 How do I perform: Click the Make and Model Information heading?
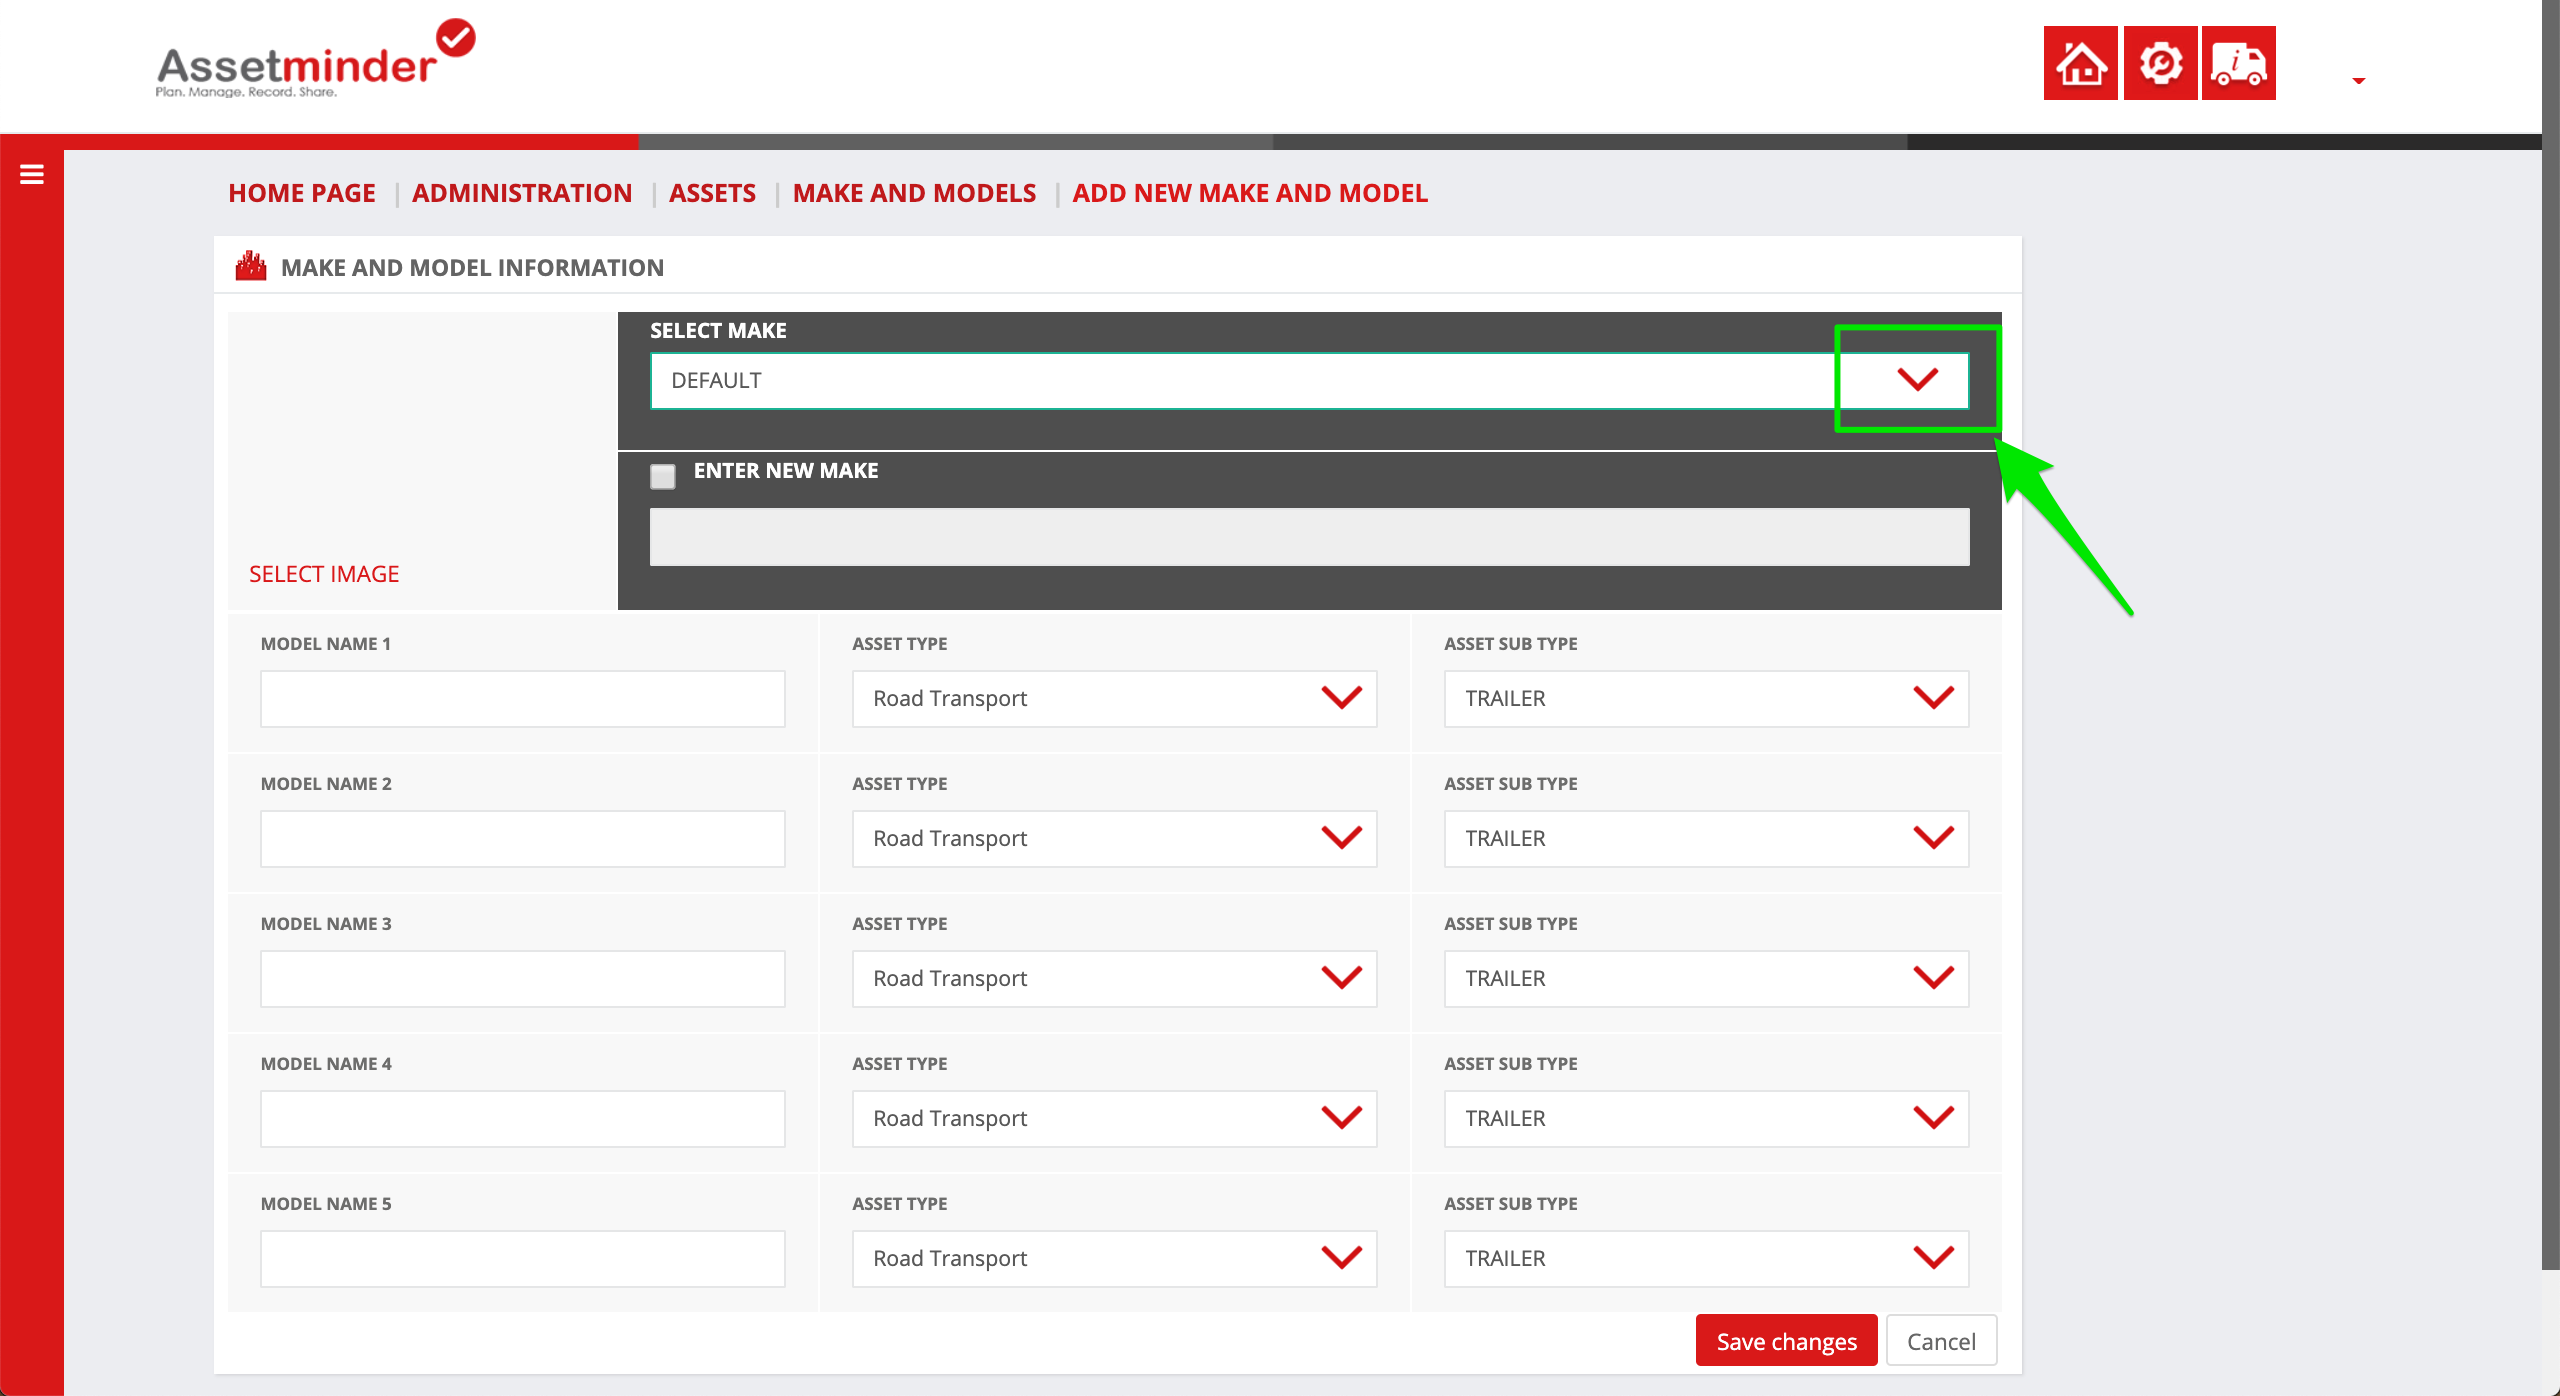pos(472,267)
